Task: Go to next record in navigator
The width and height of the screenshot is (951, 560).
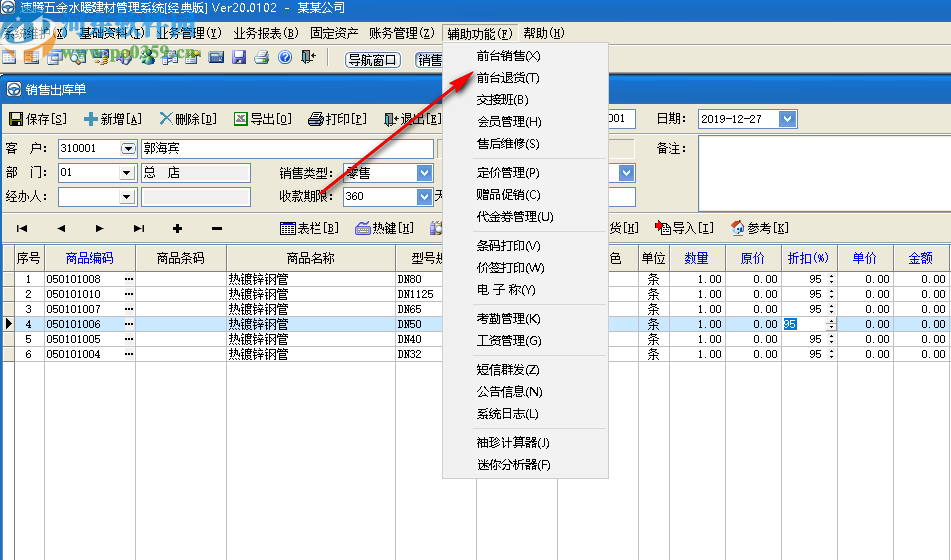Action: pos(99,228)
